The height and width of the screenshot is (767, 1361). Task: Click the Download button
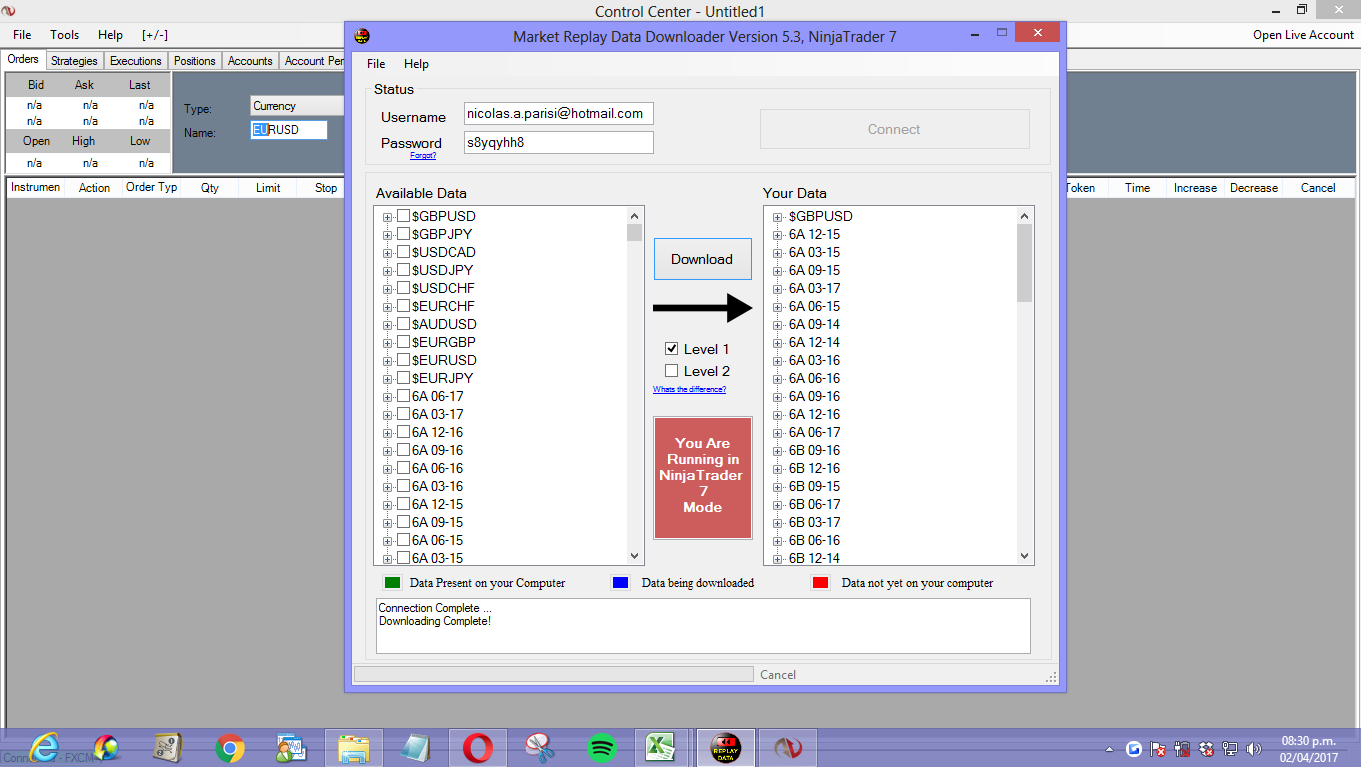pyautogui.click(x=702, y=259)
